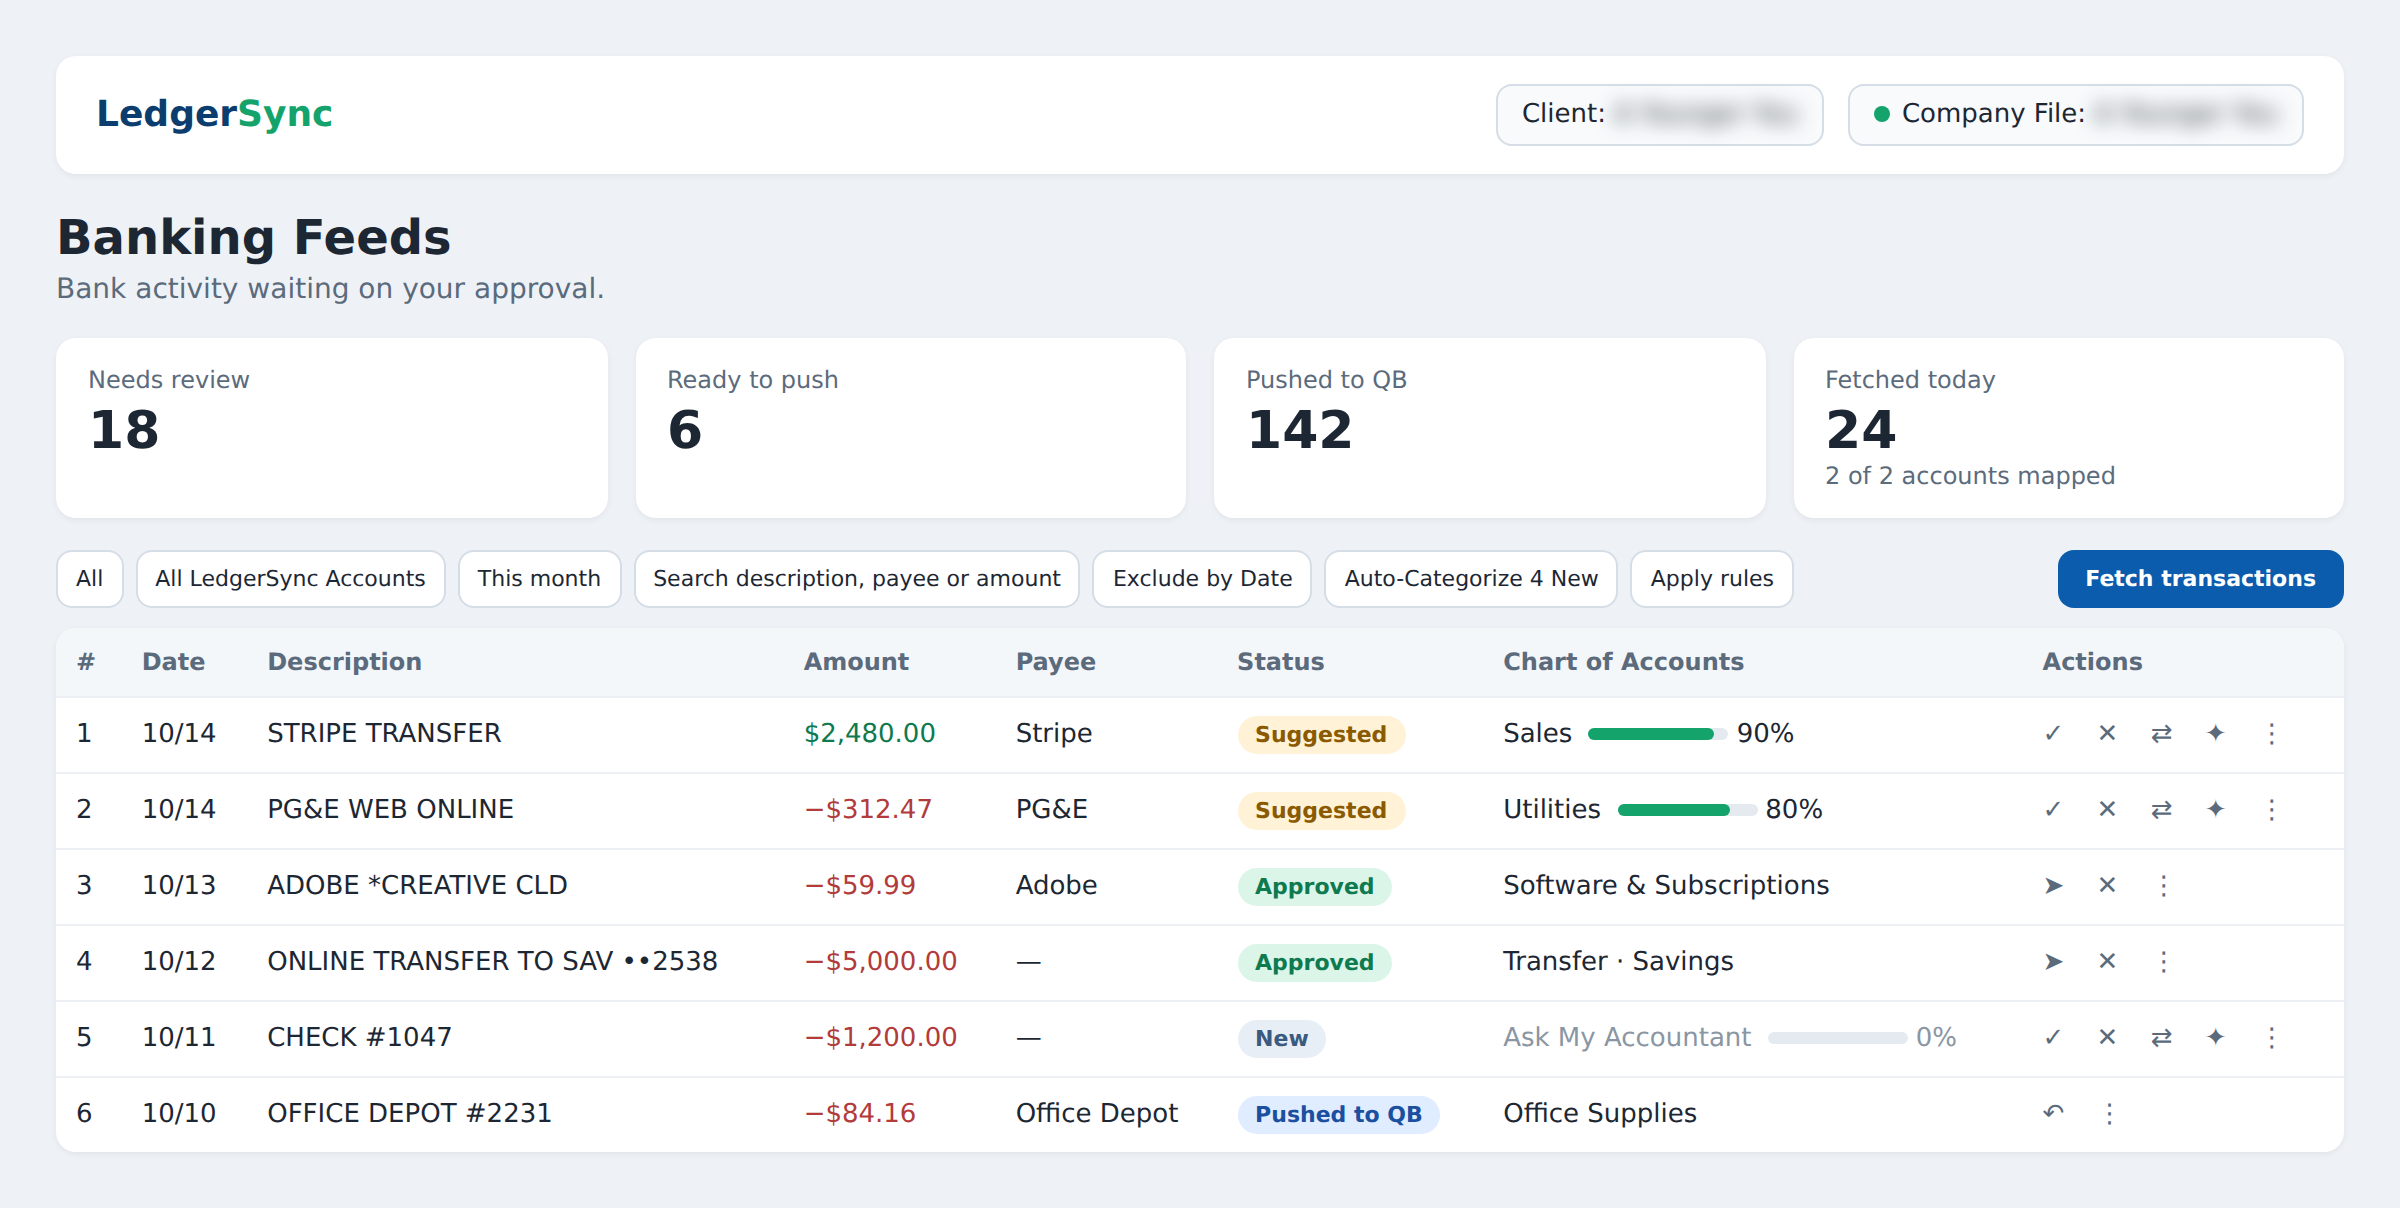Click the Suggested status on Stripe row

click(1321, 734)
